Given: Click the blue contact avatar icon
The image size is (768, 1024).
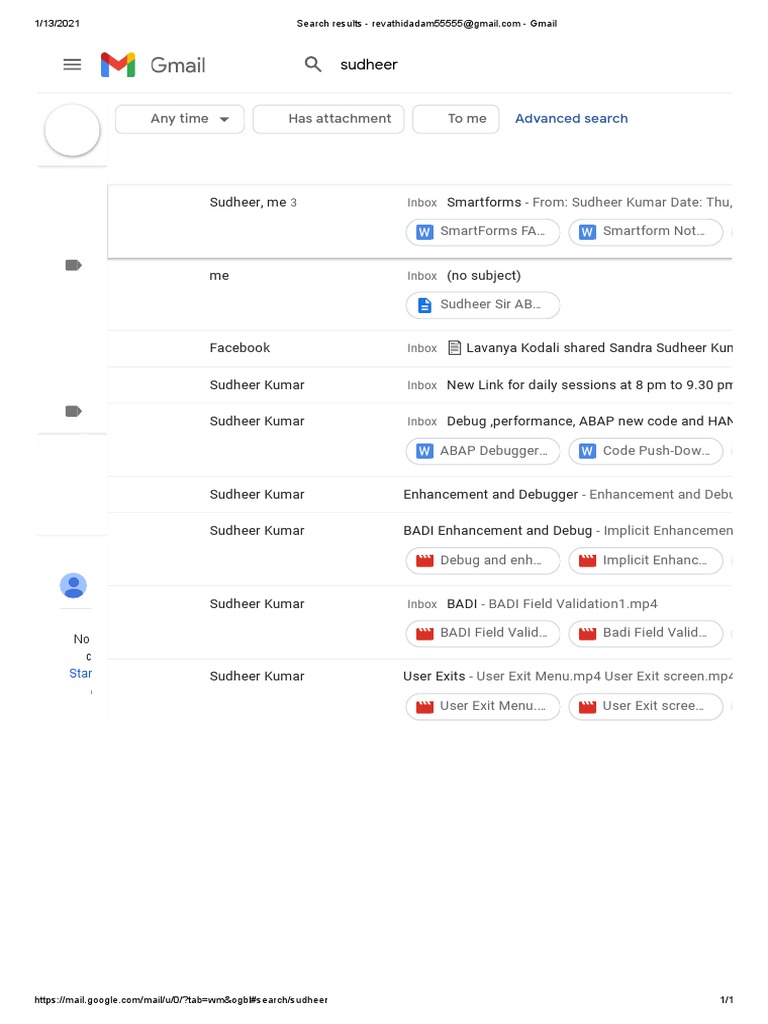Looking at the screenshot, I should (x=73, y=586).
